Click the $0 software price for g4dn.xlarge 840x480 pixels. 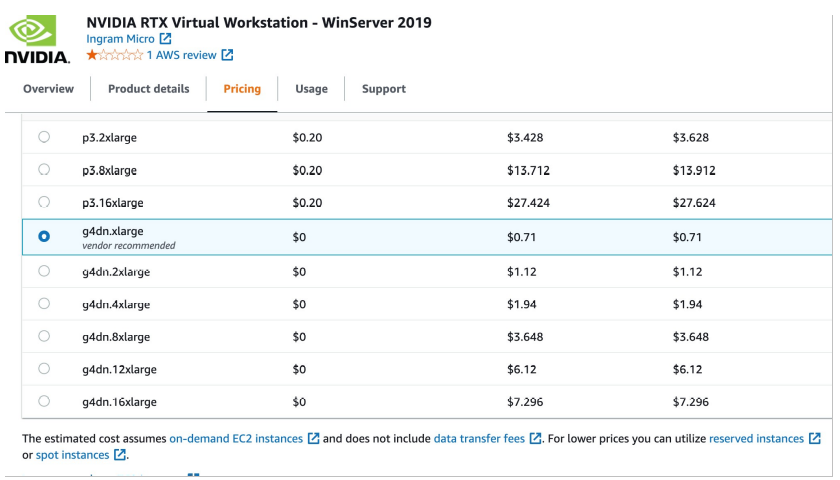coord(299,237)
